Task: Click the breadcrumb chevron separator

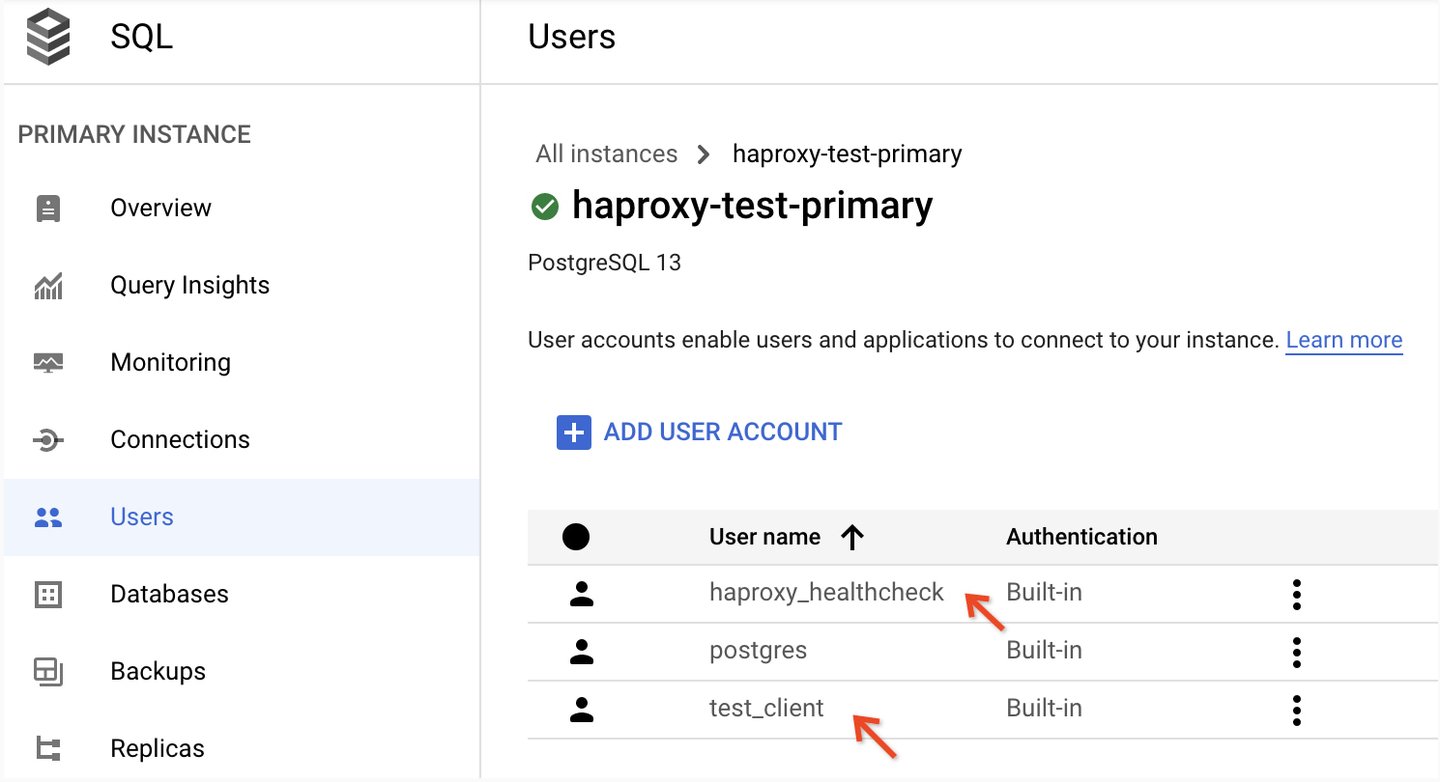Action: tap(704, 155)
